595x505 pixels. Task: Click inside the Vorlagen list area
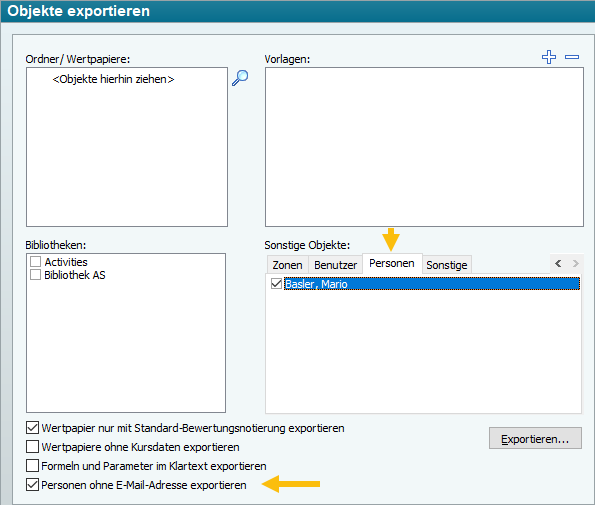(424, 147)
